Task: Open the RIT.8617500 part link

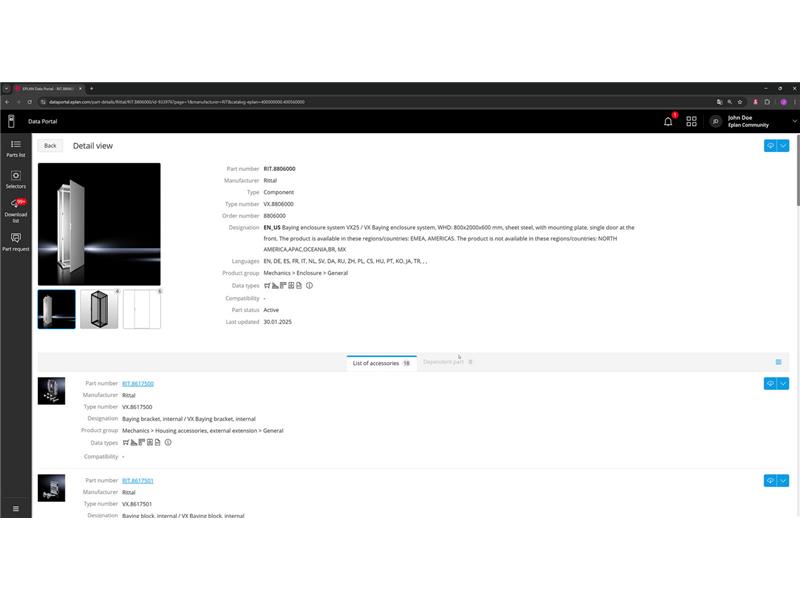Action: point(138,384)
